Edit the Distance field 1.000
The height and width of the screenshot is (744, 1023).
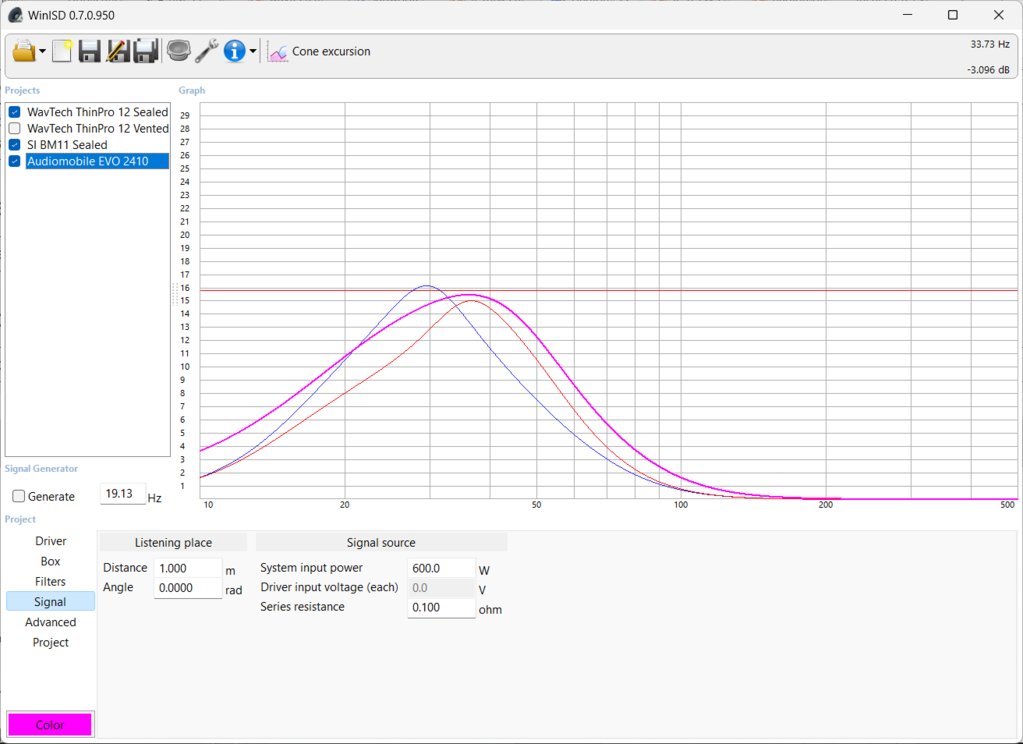coord(189,568)
